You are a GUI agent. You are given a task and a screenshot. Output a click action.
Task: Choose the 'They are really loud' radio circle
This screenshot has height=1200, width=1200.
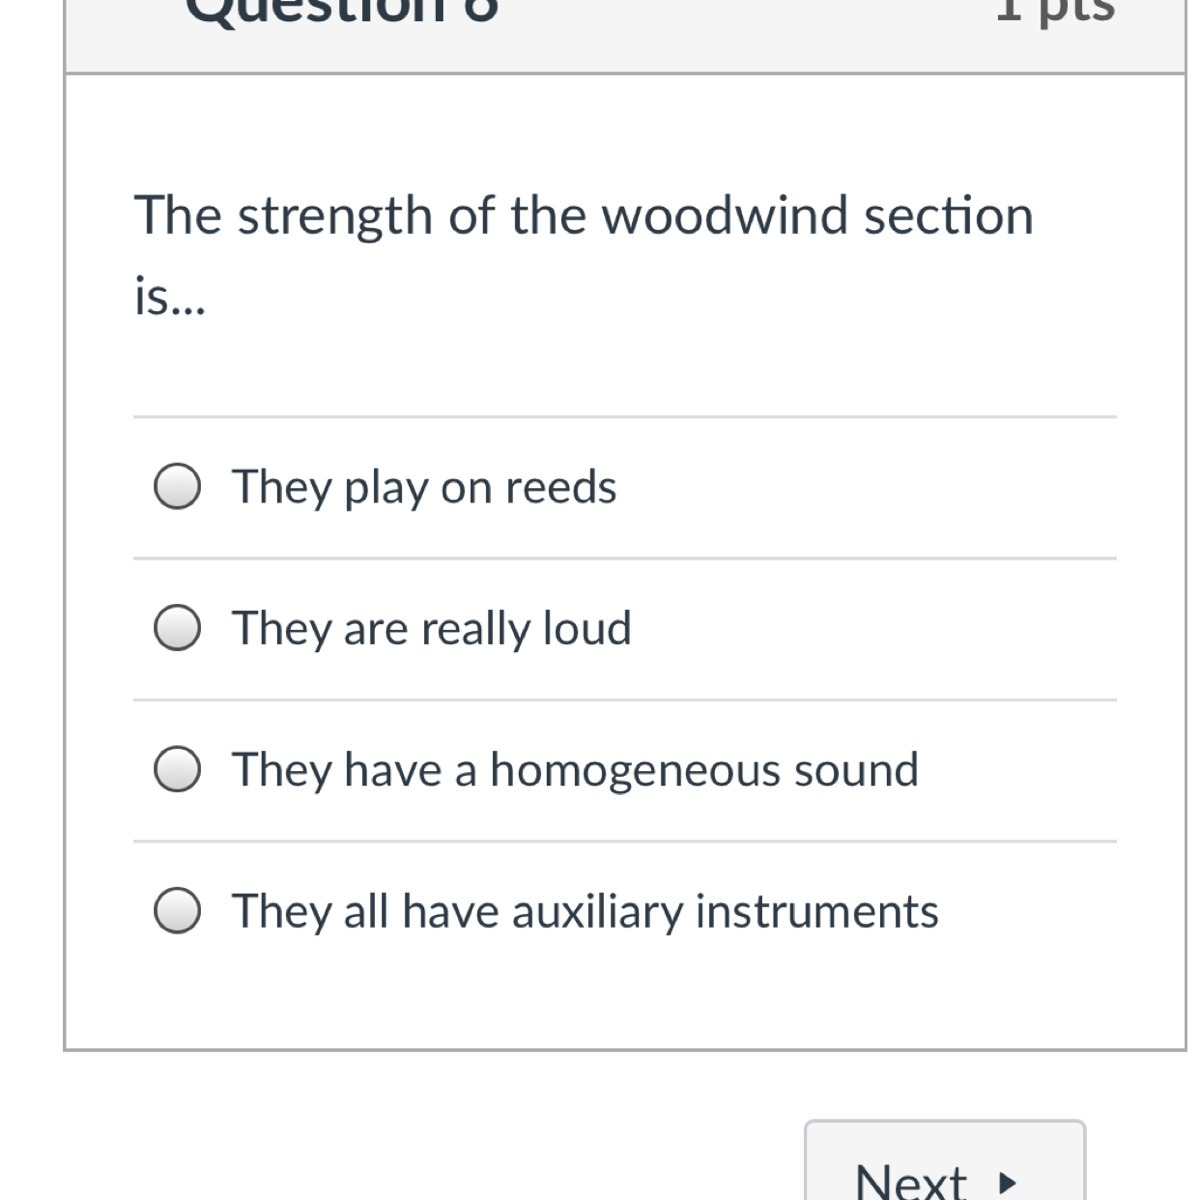click(178, 628)
